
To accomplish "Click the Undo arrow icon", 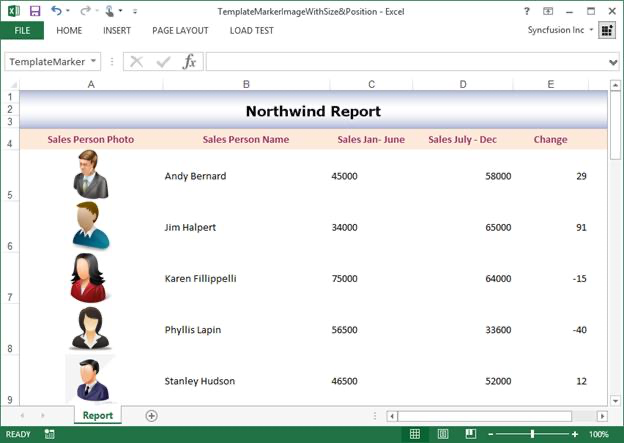I will click(56, 11).
